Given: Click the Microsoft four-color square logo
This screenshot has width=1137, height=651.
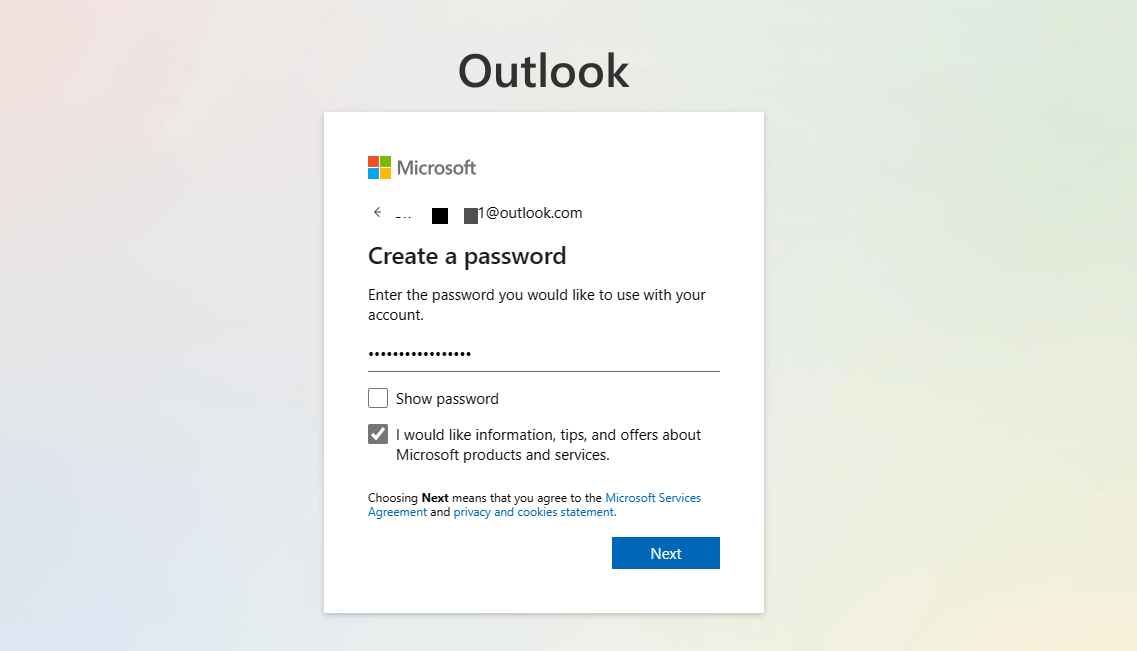Looking at the screenshot, I should tap(379, 167).
